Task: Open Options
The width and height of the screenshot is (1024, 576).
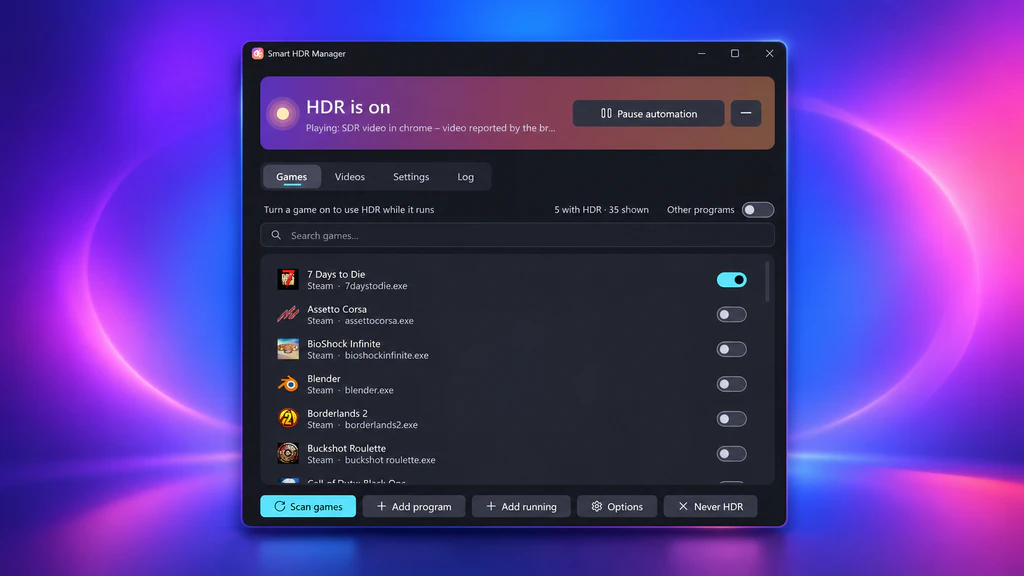Action: coord(617,506)
